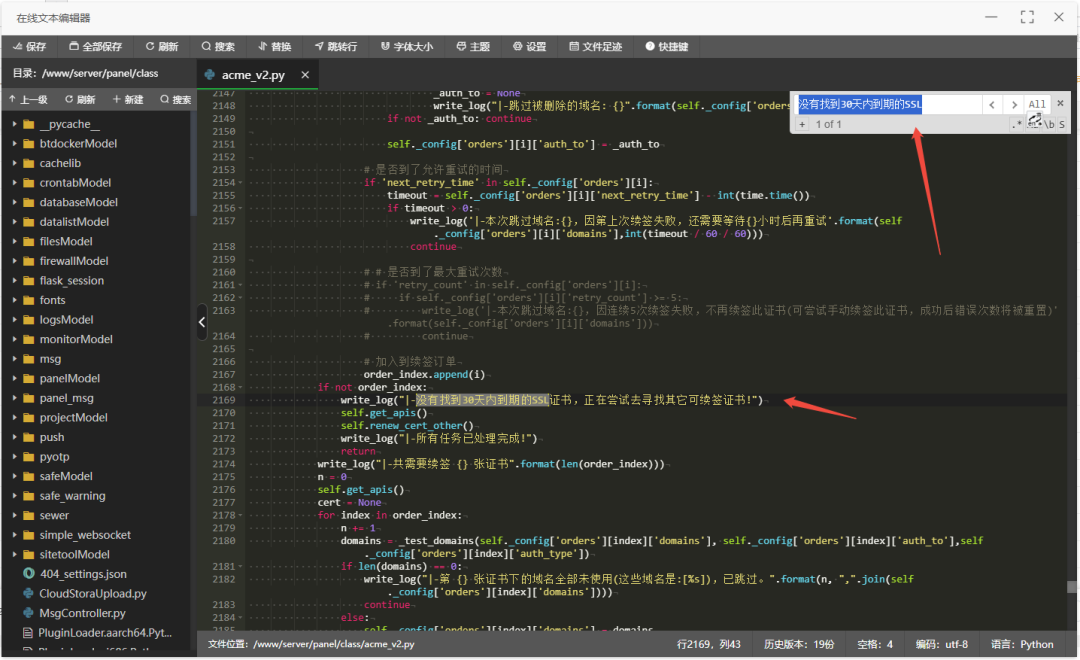Viewport: 1080px width, 660px height.
Task: Open 字体大小 (font size) option
Action: click(x=406, y=47)
